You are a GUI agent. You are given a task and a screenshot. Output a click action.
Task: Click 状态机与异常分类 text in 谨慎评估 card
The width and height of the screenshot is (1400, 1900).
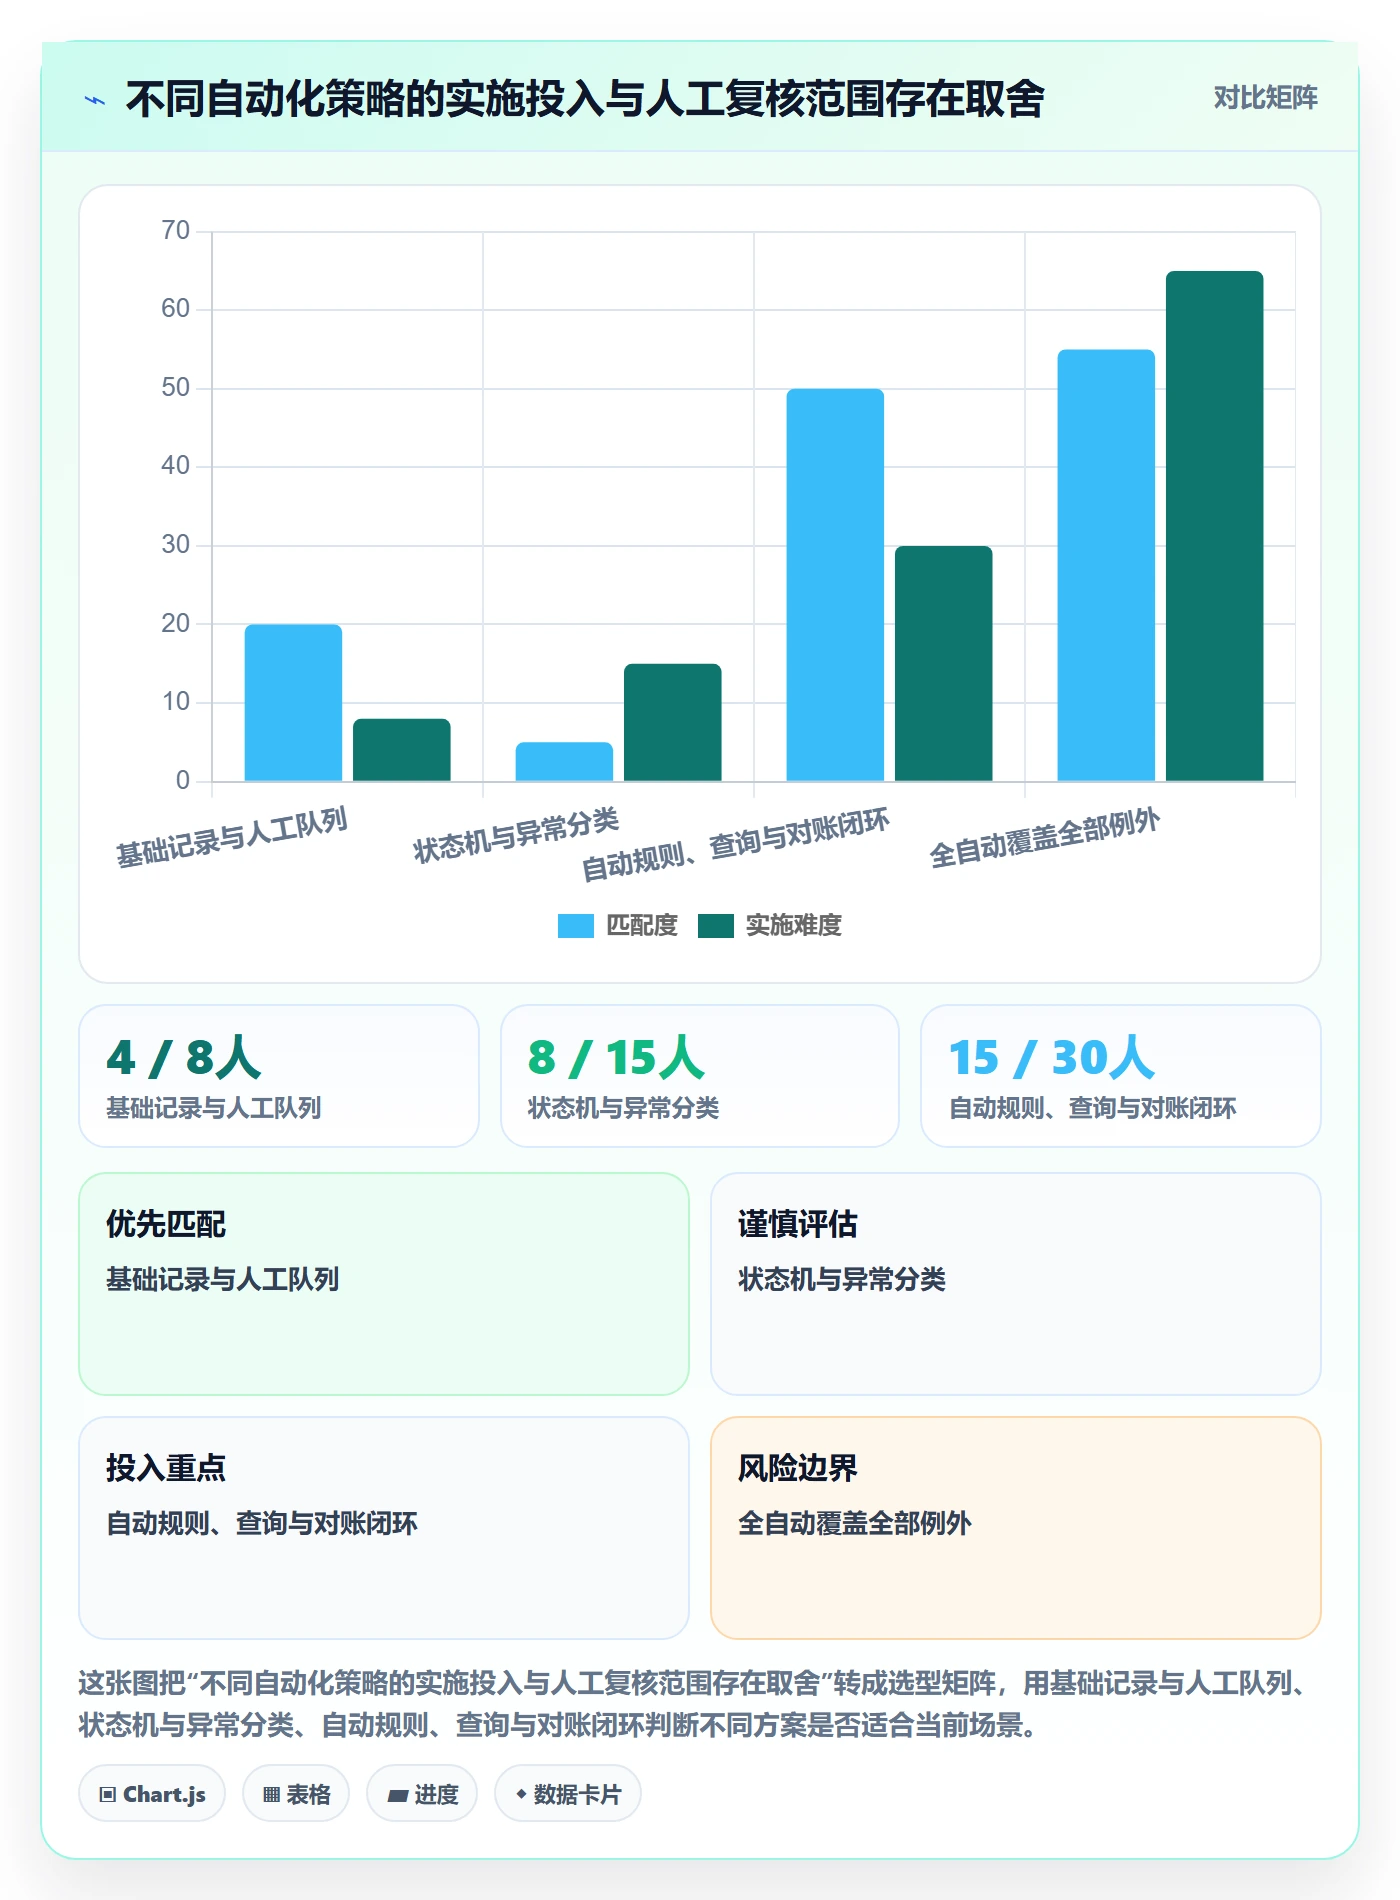(842, 1279)
